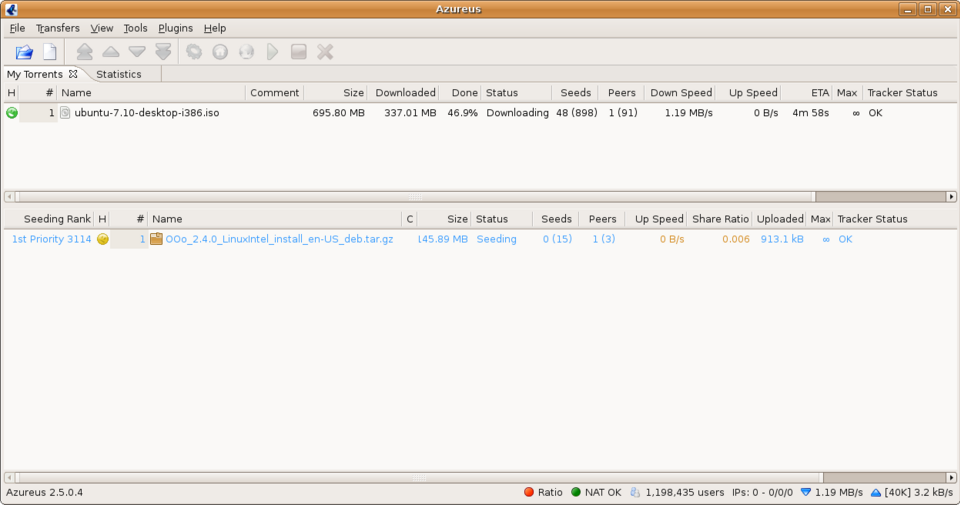Sort downloads by Done column

[x=460, y=93]
